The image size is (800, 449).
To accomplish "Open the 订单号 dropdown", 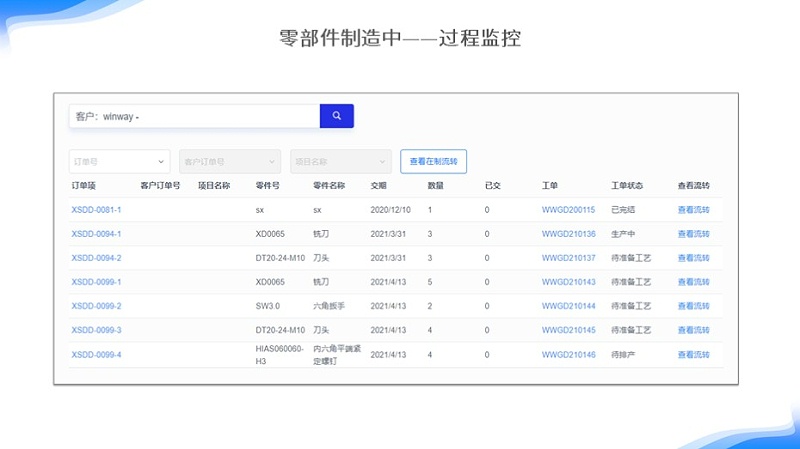I will (x=119, y=161).
